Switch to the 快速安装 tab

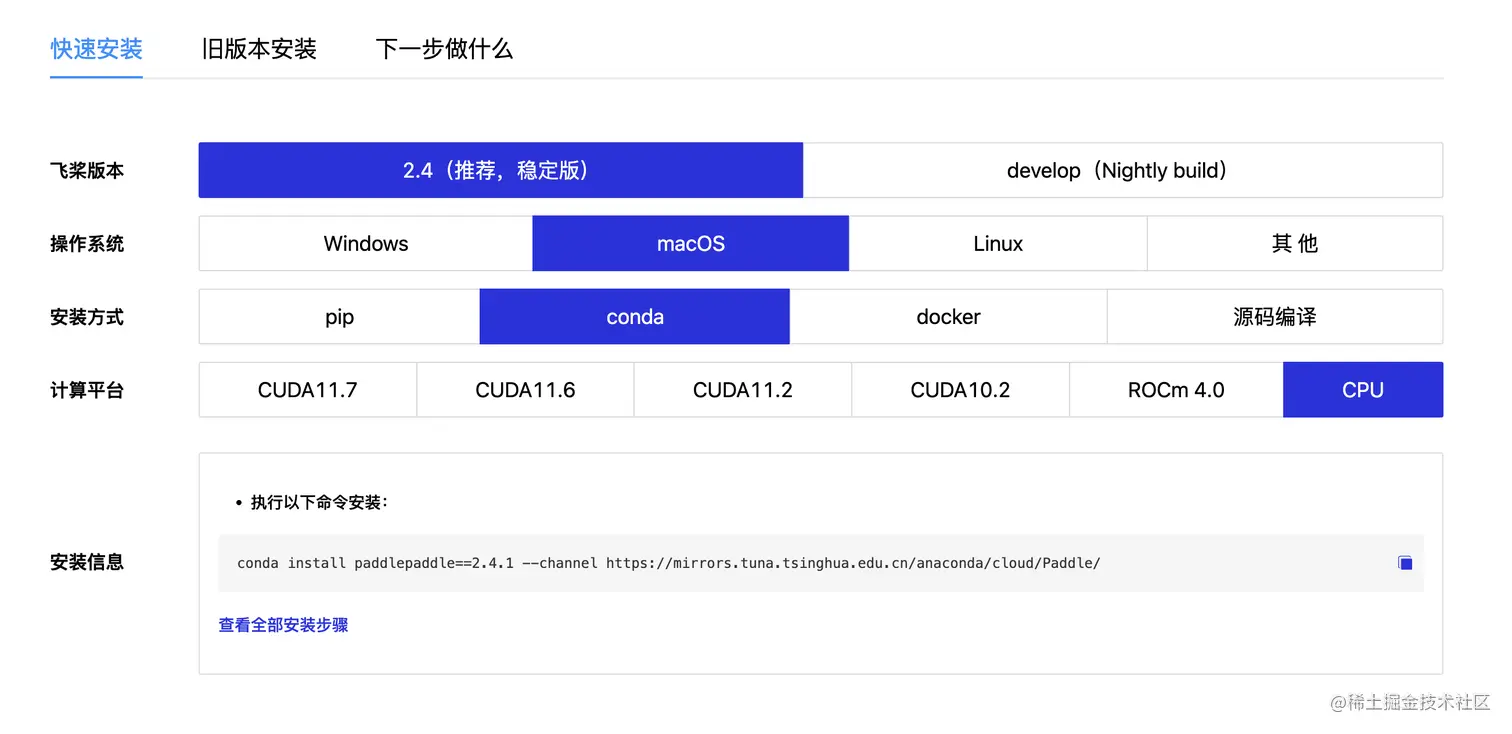tap(96, 49)
